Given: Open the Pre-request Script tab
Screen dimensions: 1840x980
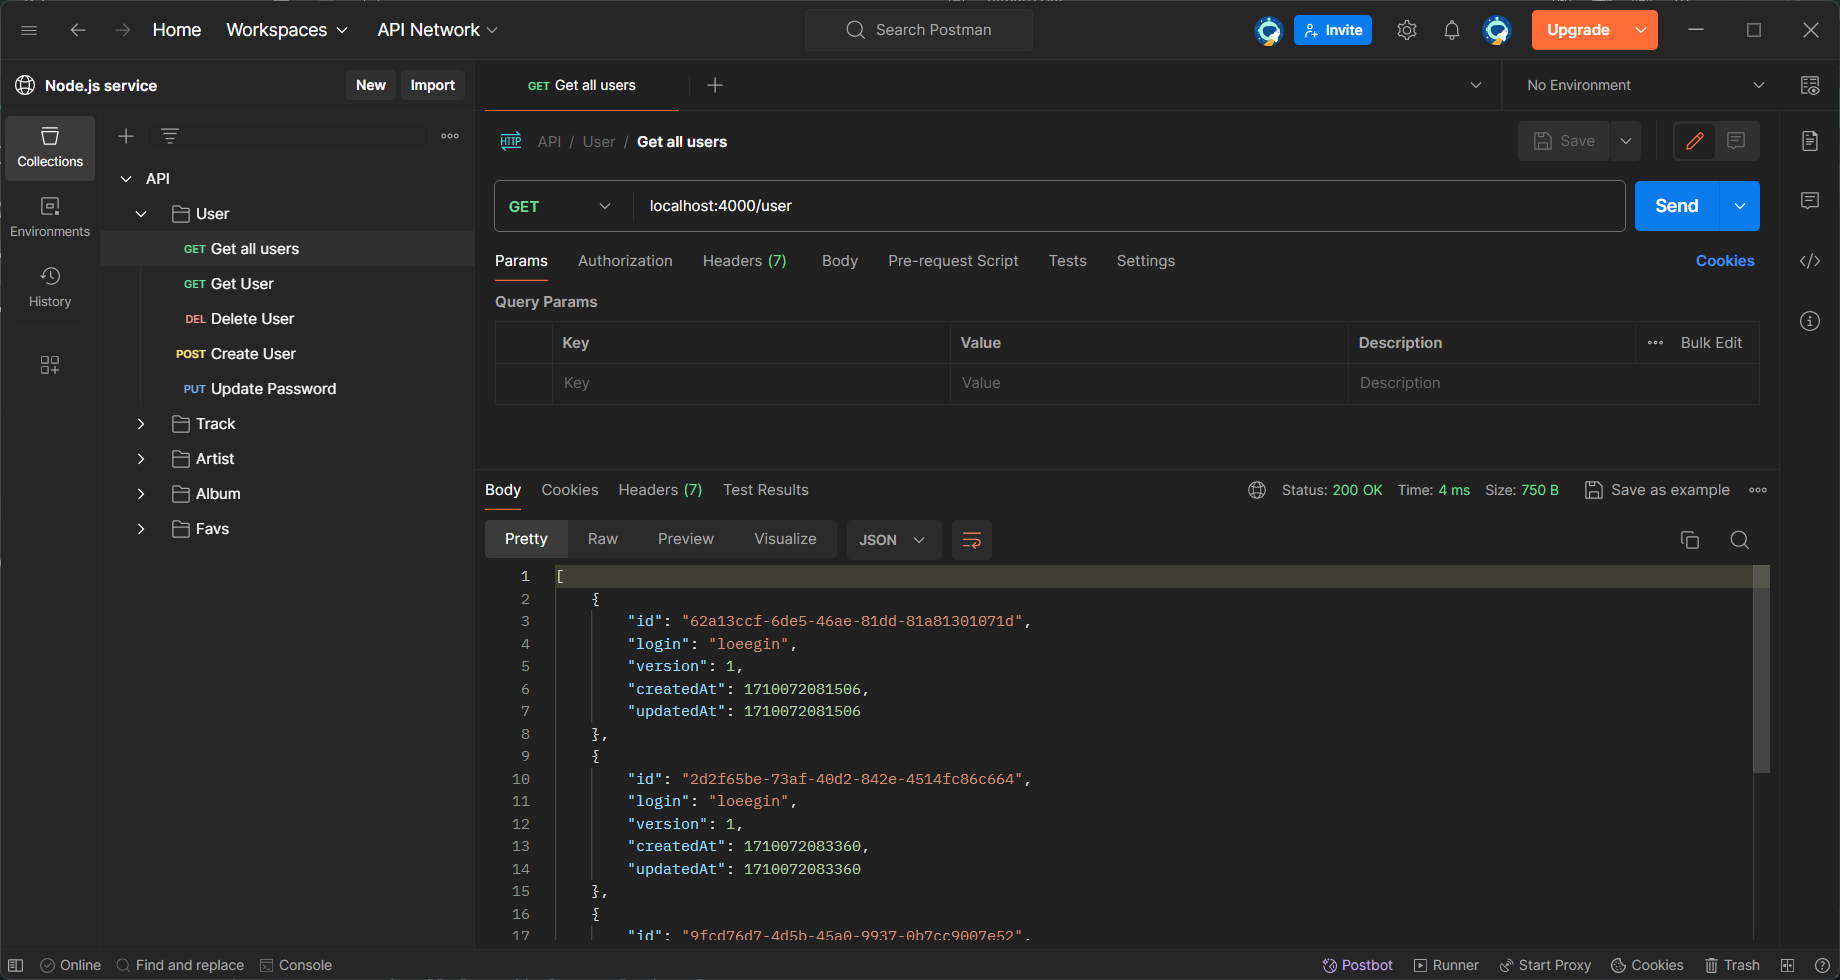Looking at the screenshot, I should 953,261.
